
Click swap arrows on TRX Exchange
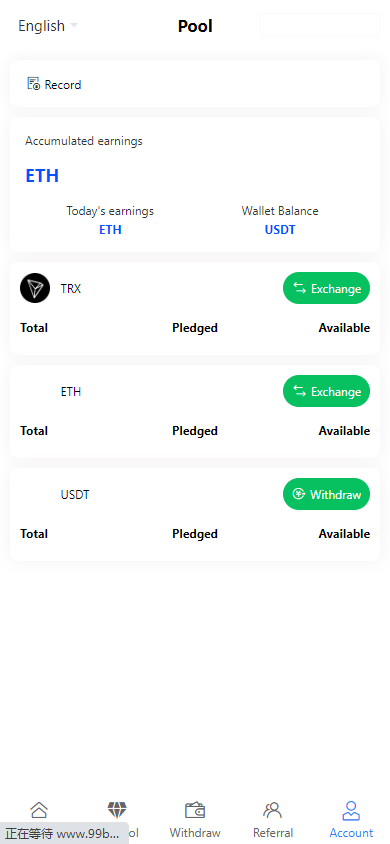[x=300, y=289]
